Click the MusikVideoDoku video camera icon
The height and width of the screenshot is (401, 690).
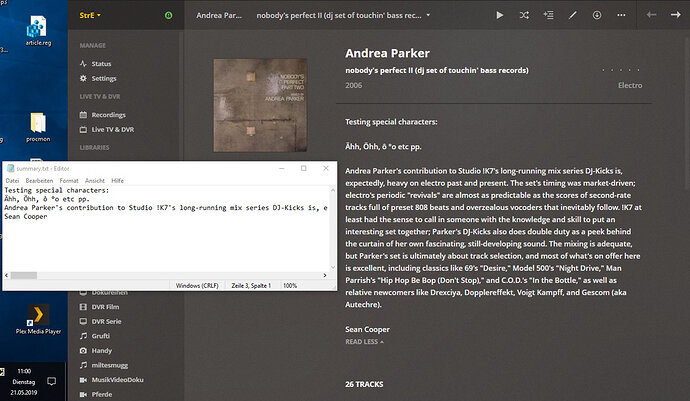(x=83, y=380)
